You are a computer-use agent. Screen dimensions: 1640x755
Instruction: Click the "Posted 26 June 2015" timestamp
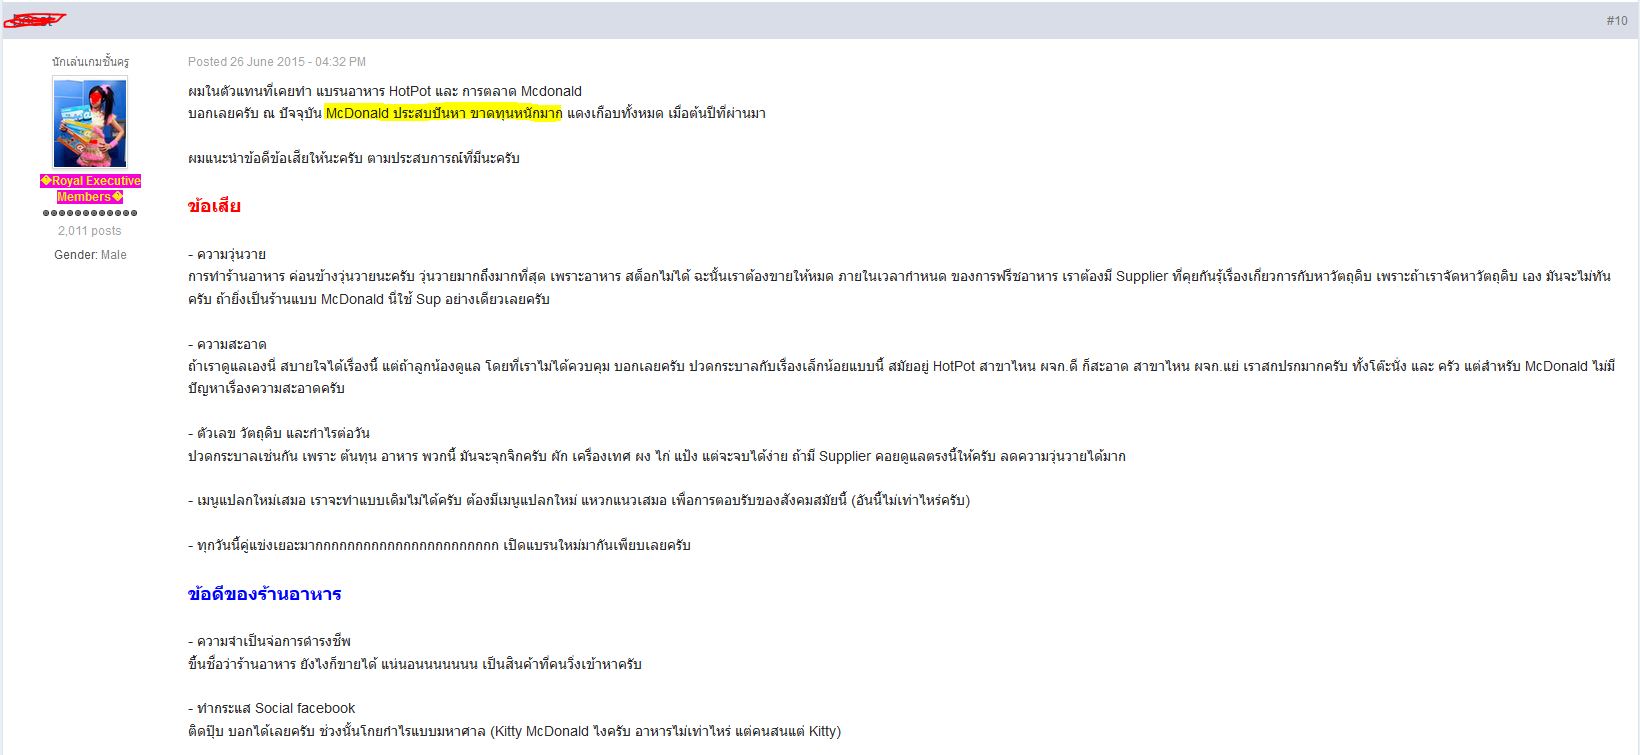tap(277, 62)
